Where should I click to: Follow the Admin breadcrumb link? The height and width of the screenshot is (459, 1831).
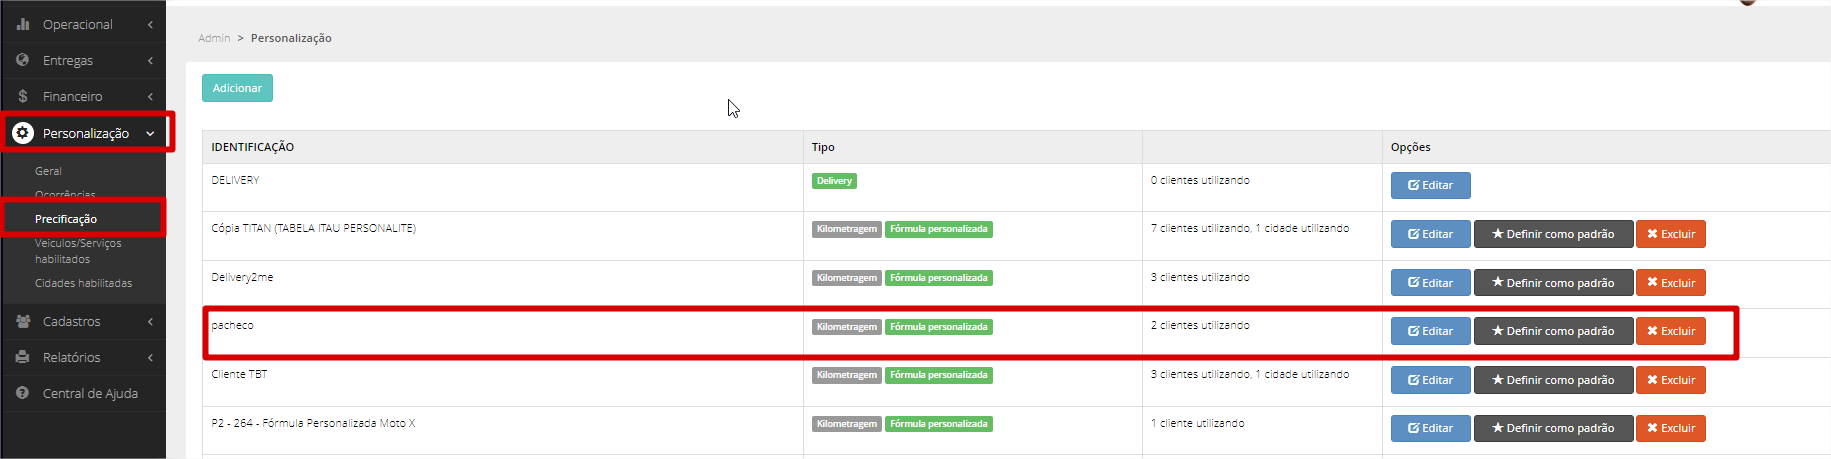[214, 38]
